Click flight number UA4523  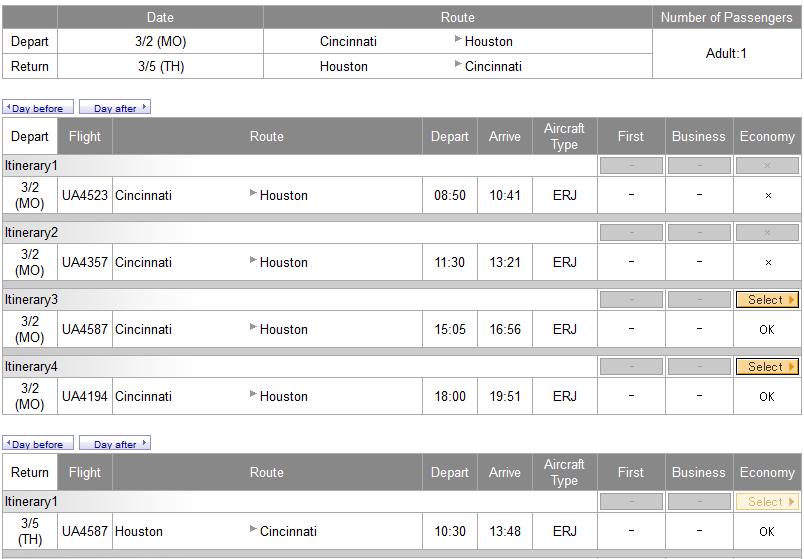pos(85,195)
